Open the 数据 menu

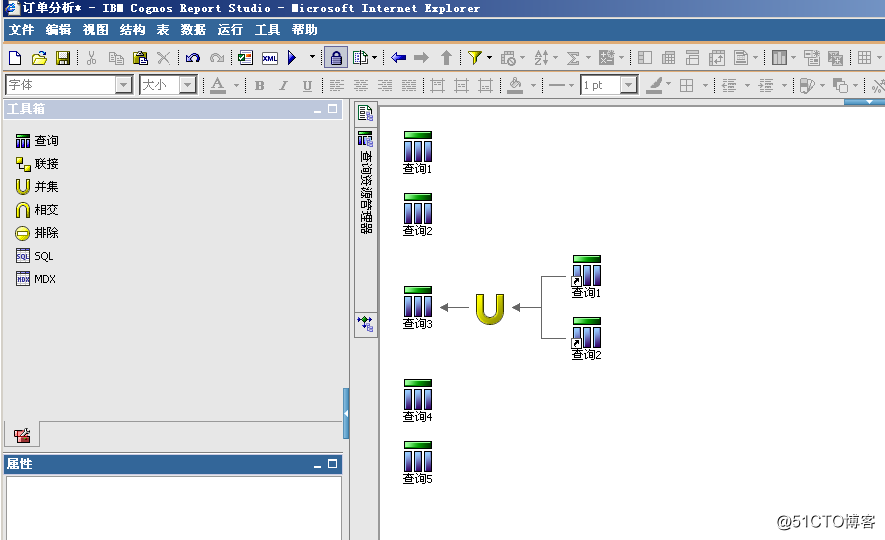coord(193,30)
